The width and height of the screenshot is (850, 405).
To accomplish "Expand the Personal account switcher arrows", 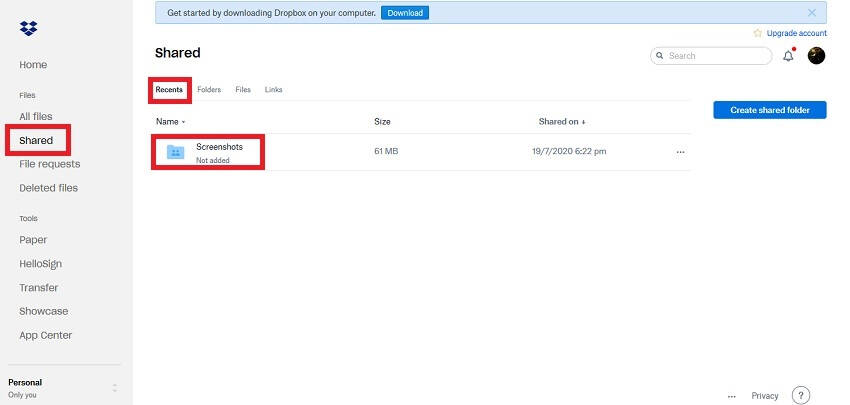I will point(114,388).
